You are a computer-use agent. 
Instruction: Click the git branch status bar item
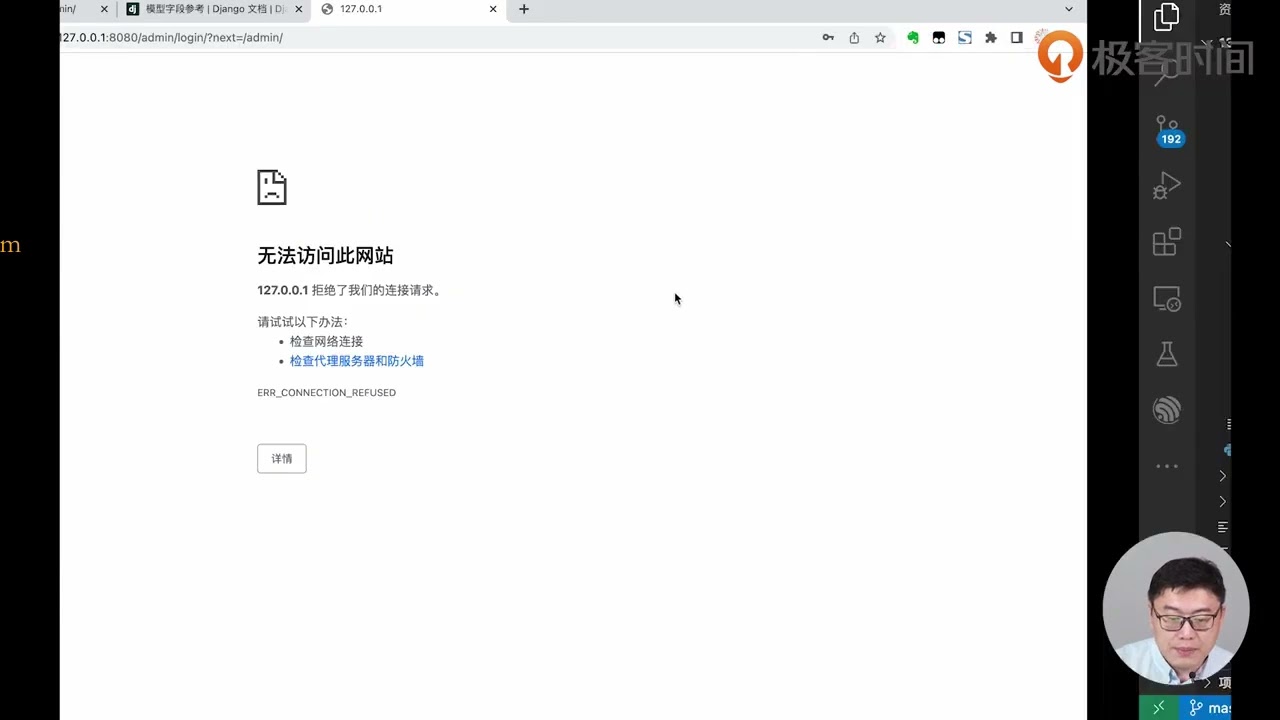click(x=1209, y=708)
